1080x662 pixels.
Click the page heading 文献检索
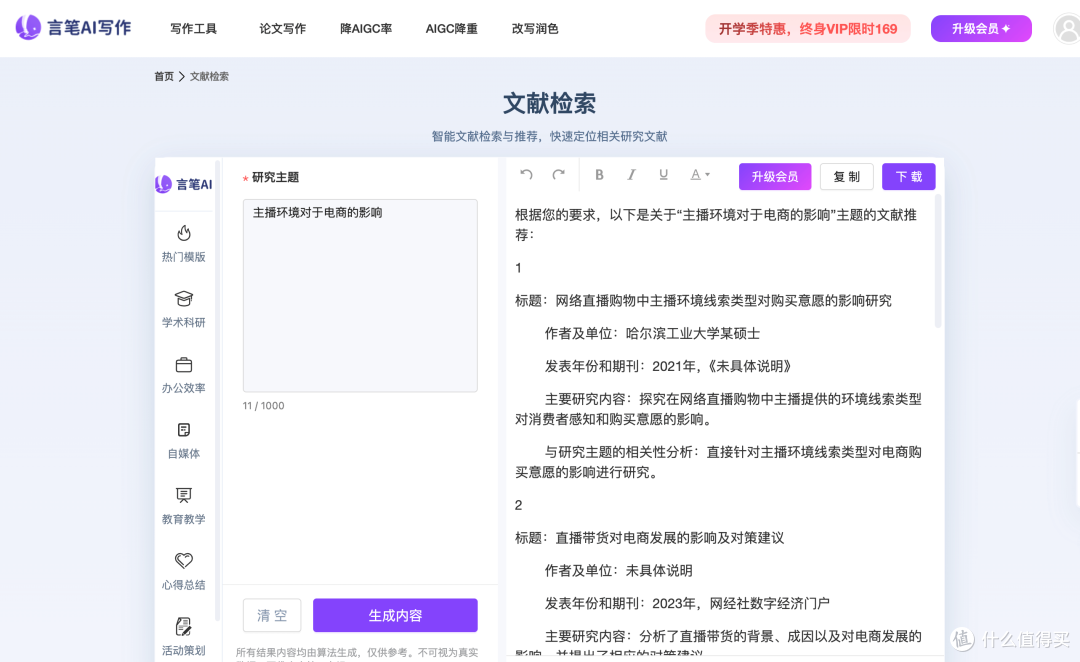click(549, 103)
